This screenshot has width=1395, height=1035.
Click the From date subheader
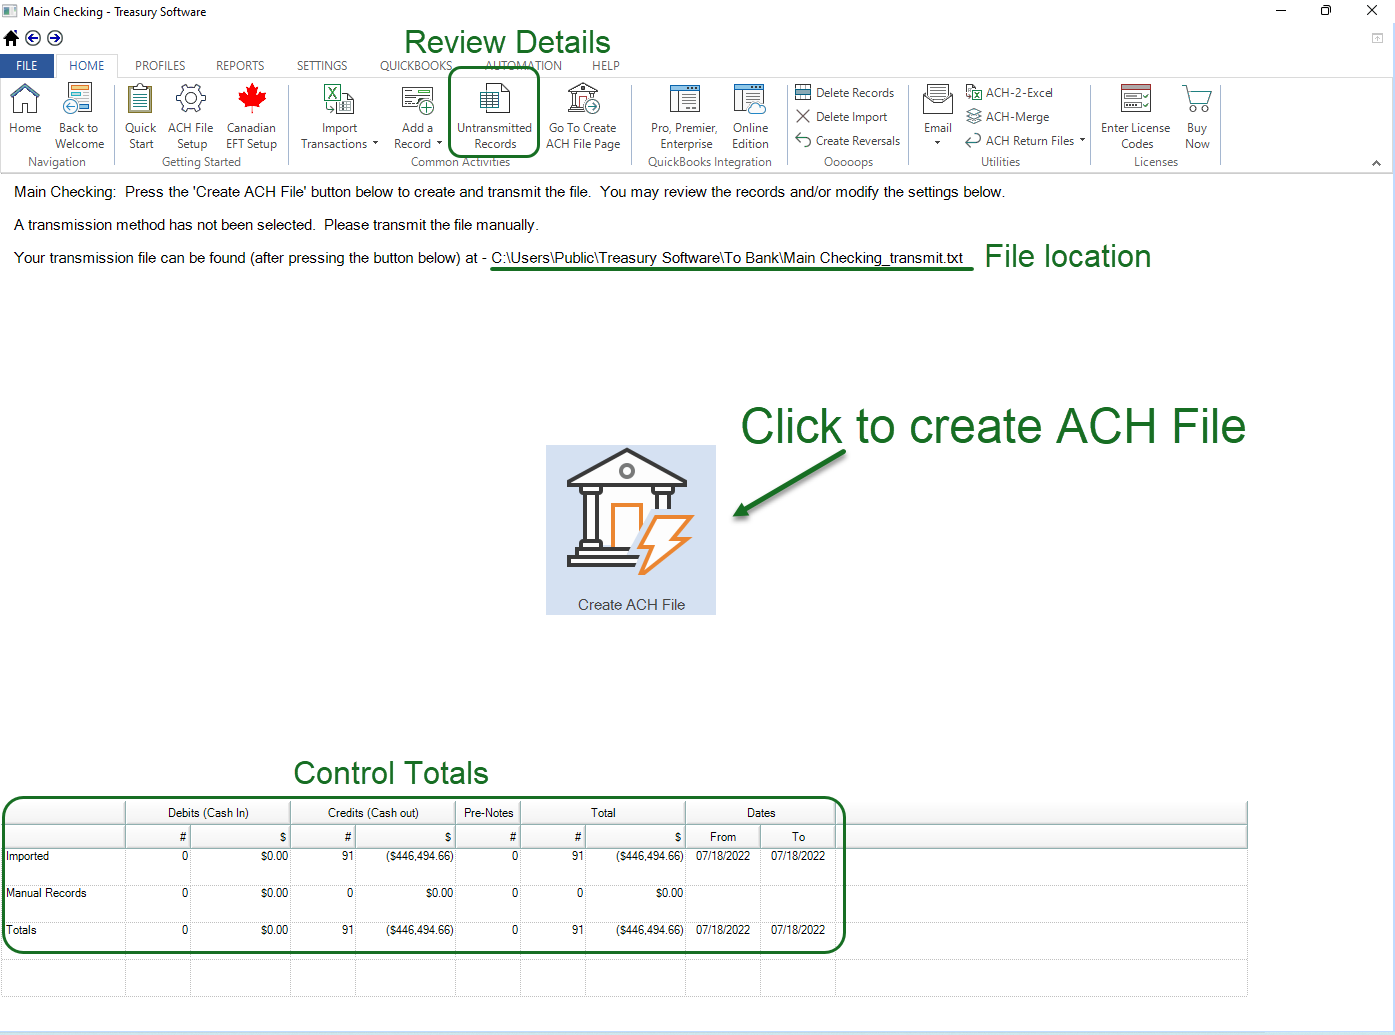[x=723, y=837]
